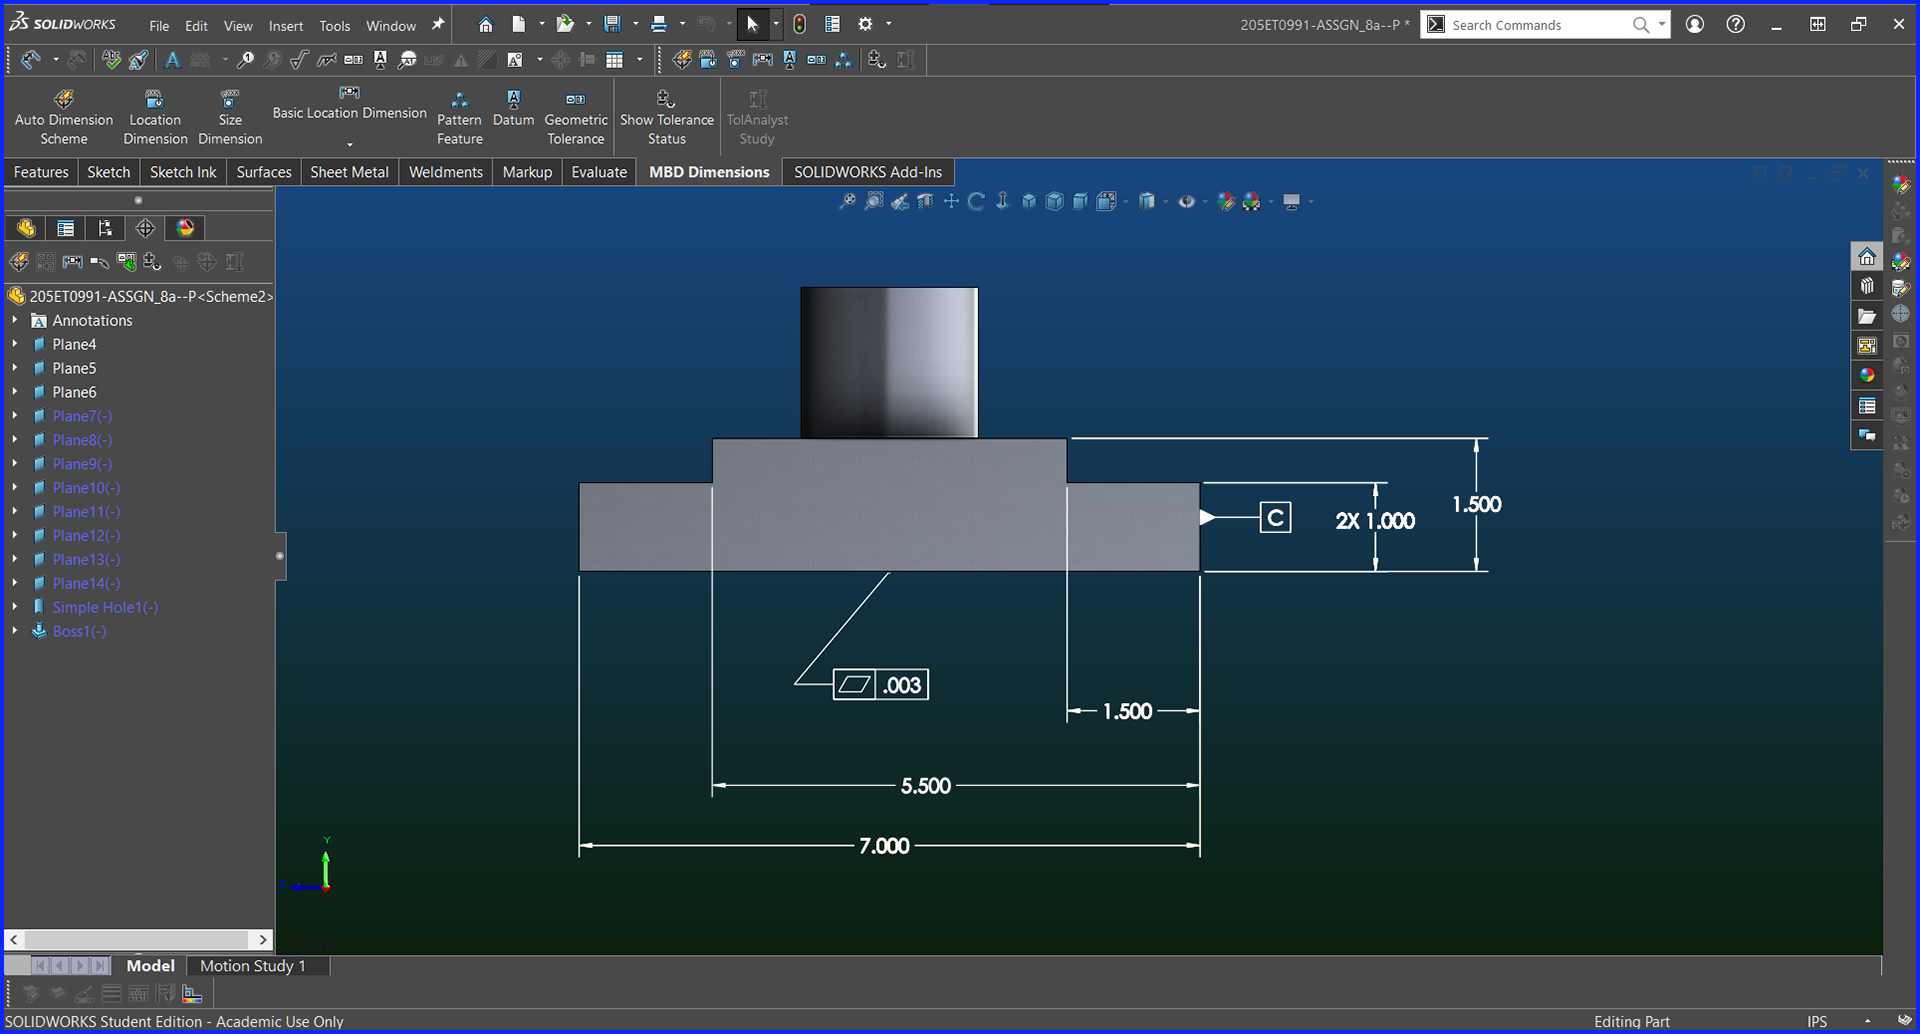Expand the Boss1(-) tree node
The height and width of the screenshot is (1034, 1920).
pos(15,631)
